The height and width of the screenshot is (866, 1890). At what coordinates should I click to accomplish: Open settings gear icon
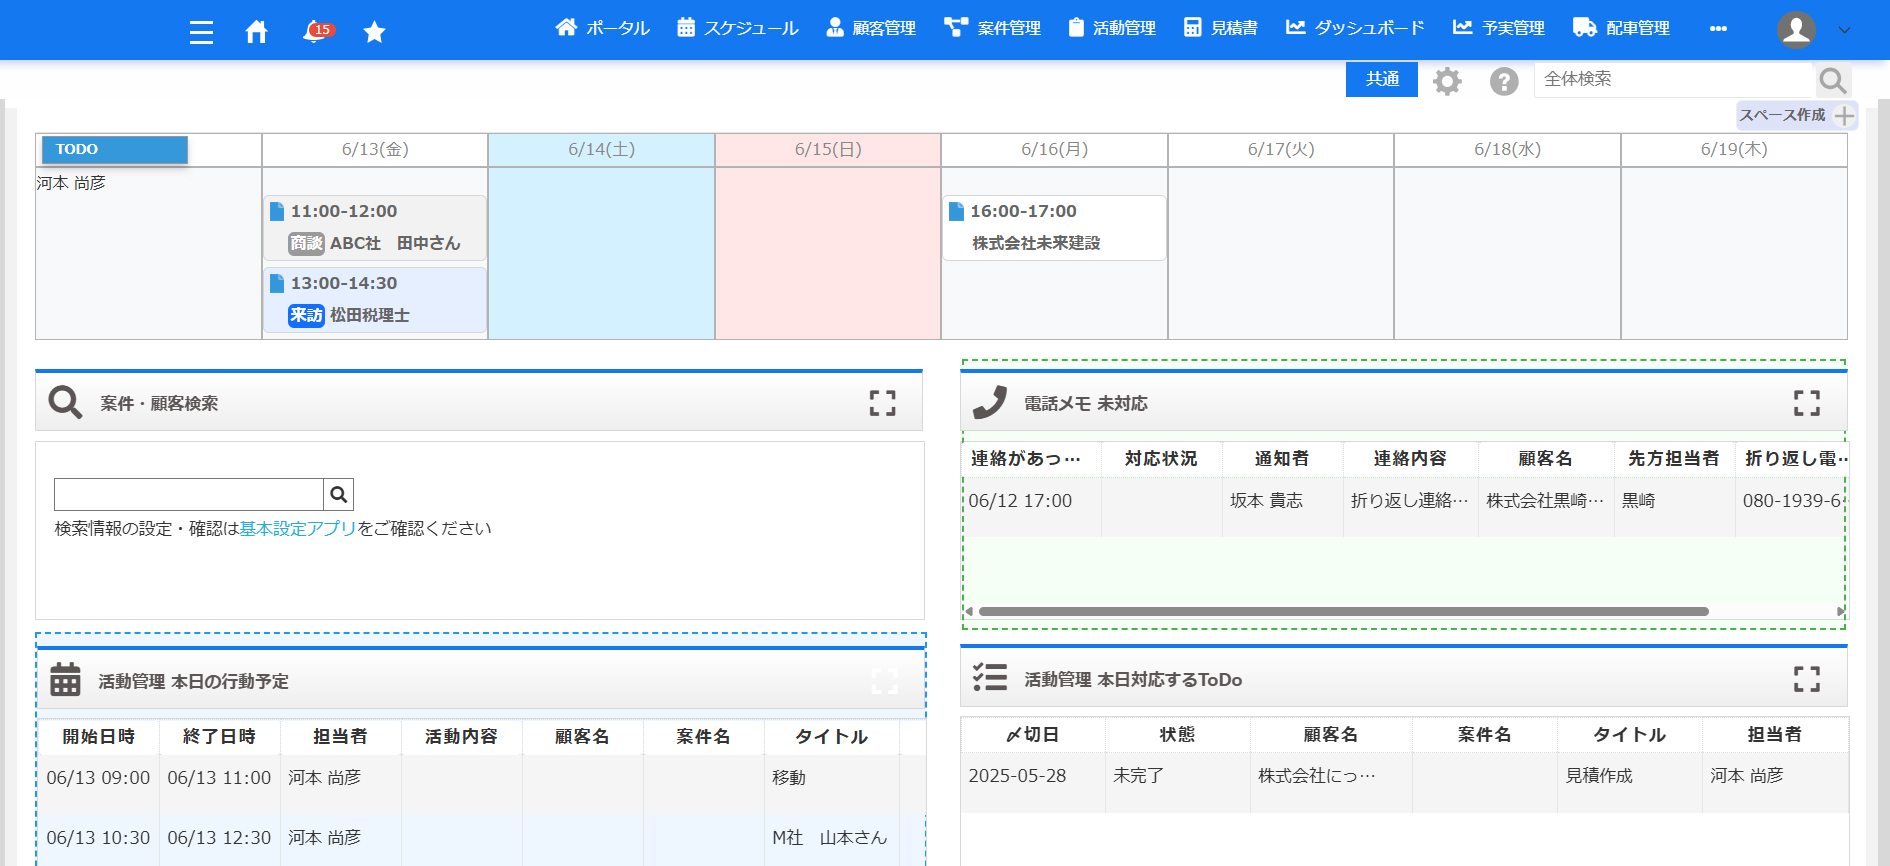1447,81
